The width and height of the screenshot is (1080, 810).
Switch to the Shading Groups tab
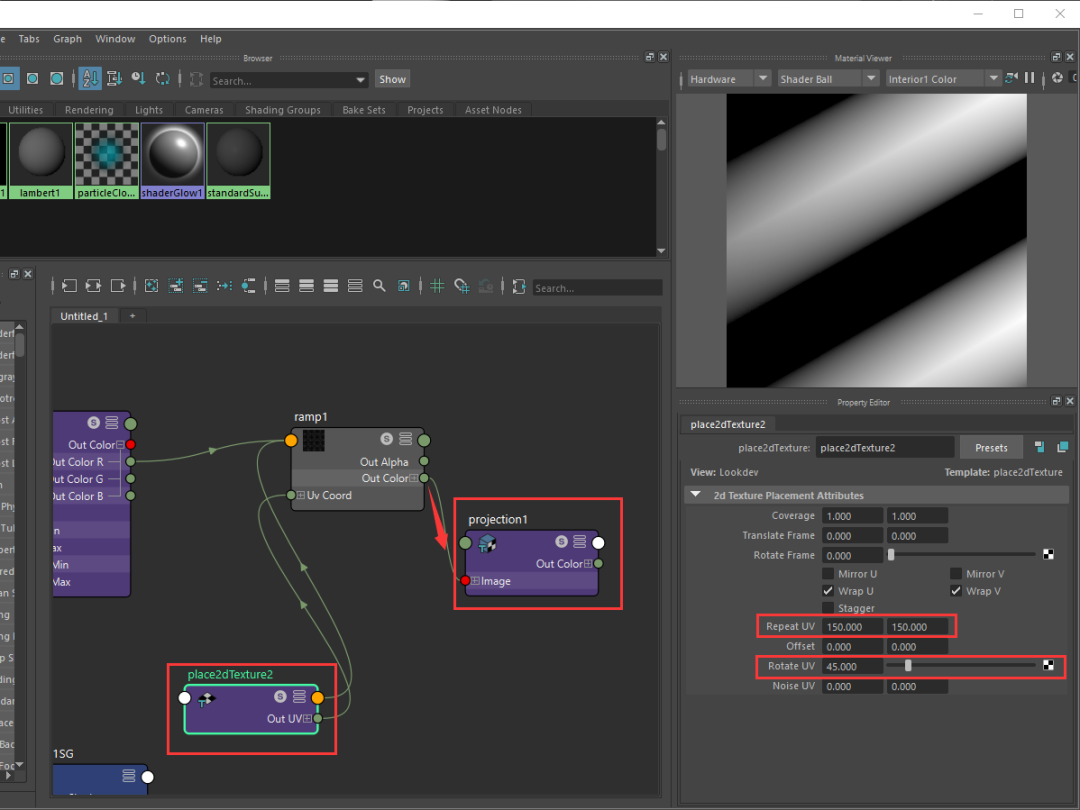282,110
